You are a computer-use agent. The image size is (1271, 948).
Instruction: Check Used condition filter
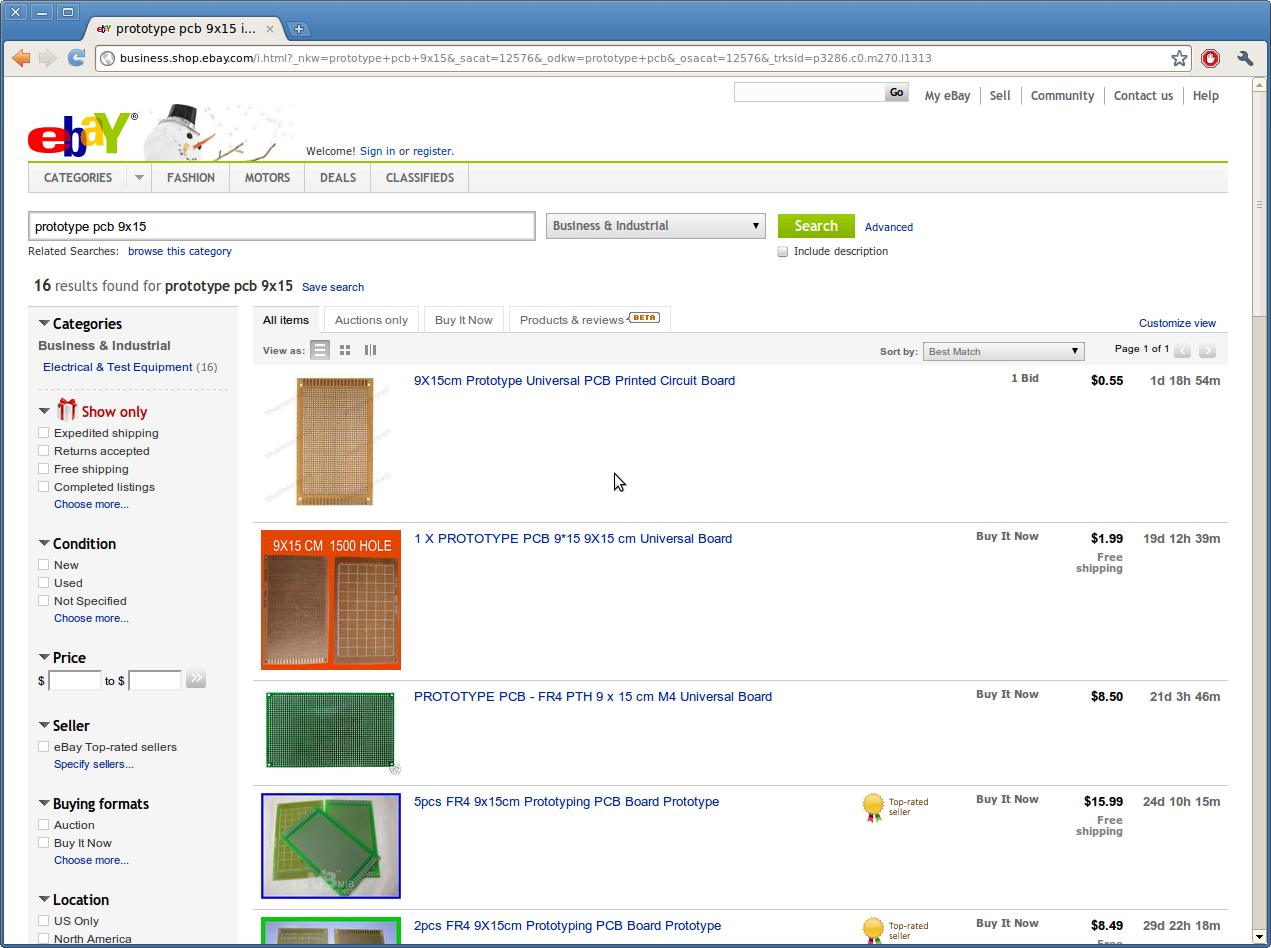pyautogui.click(x=43, y=583)
